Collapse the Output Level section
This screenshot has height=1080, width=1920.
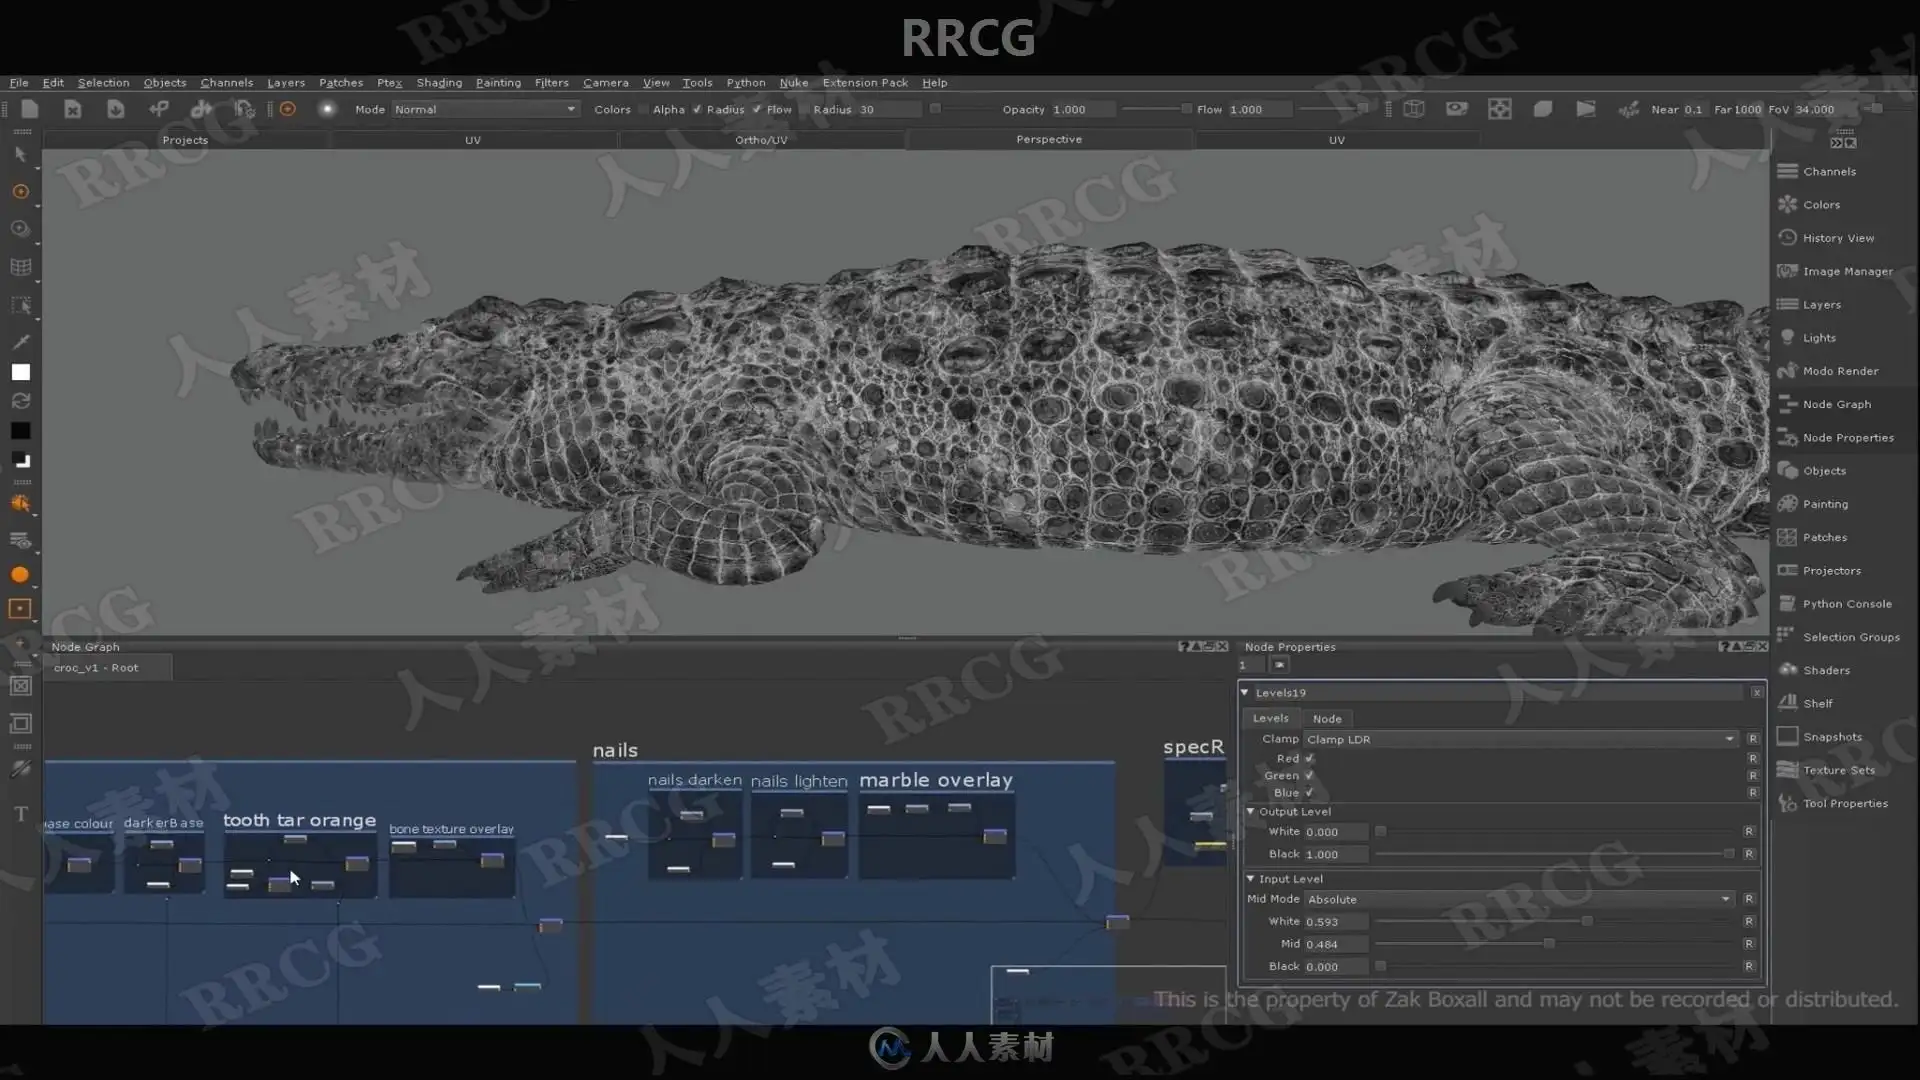click(x=1250, y=811)
